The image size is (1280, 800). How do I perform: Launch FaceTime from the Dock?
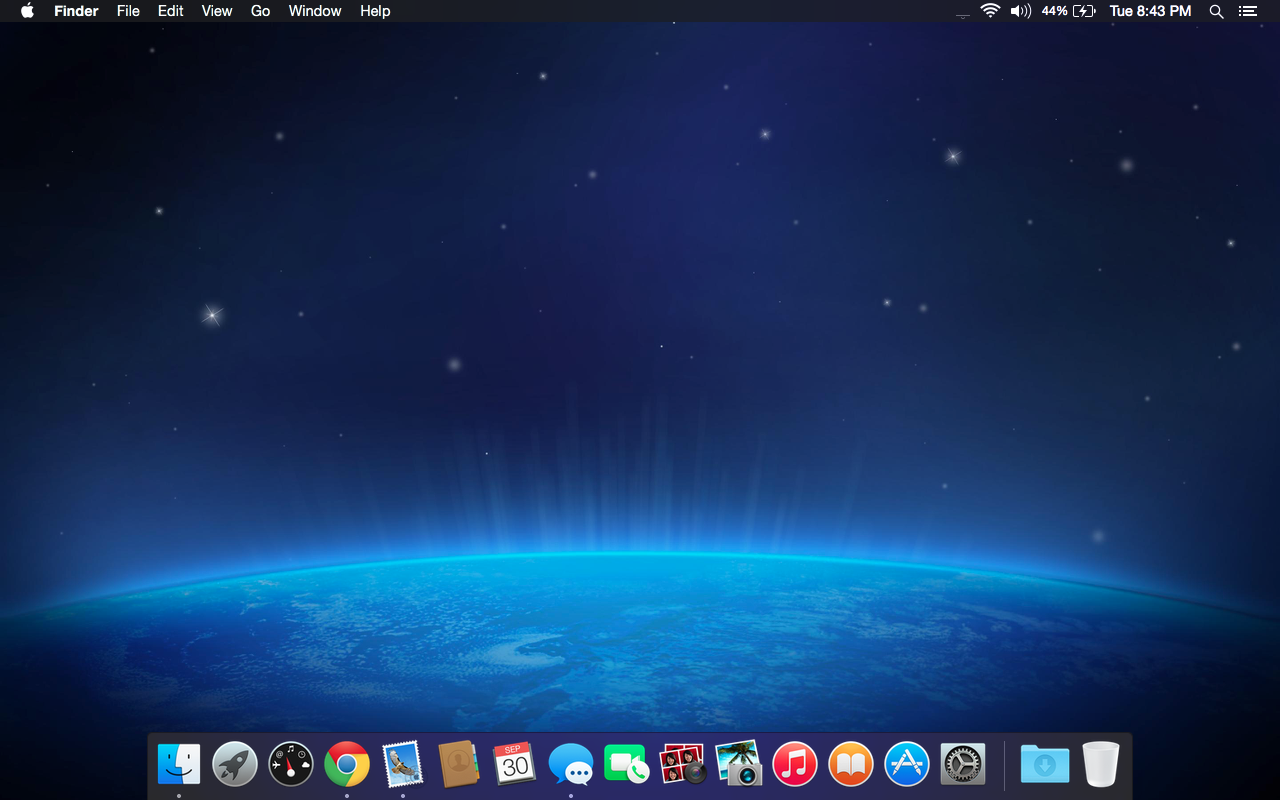point(627,765)
